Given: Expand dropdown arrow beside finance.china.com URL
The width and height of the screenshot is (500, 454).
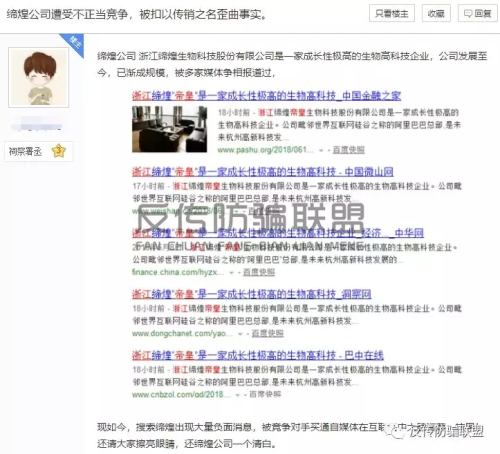Looking at the screenshot, I should [231, 273].
